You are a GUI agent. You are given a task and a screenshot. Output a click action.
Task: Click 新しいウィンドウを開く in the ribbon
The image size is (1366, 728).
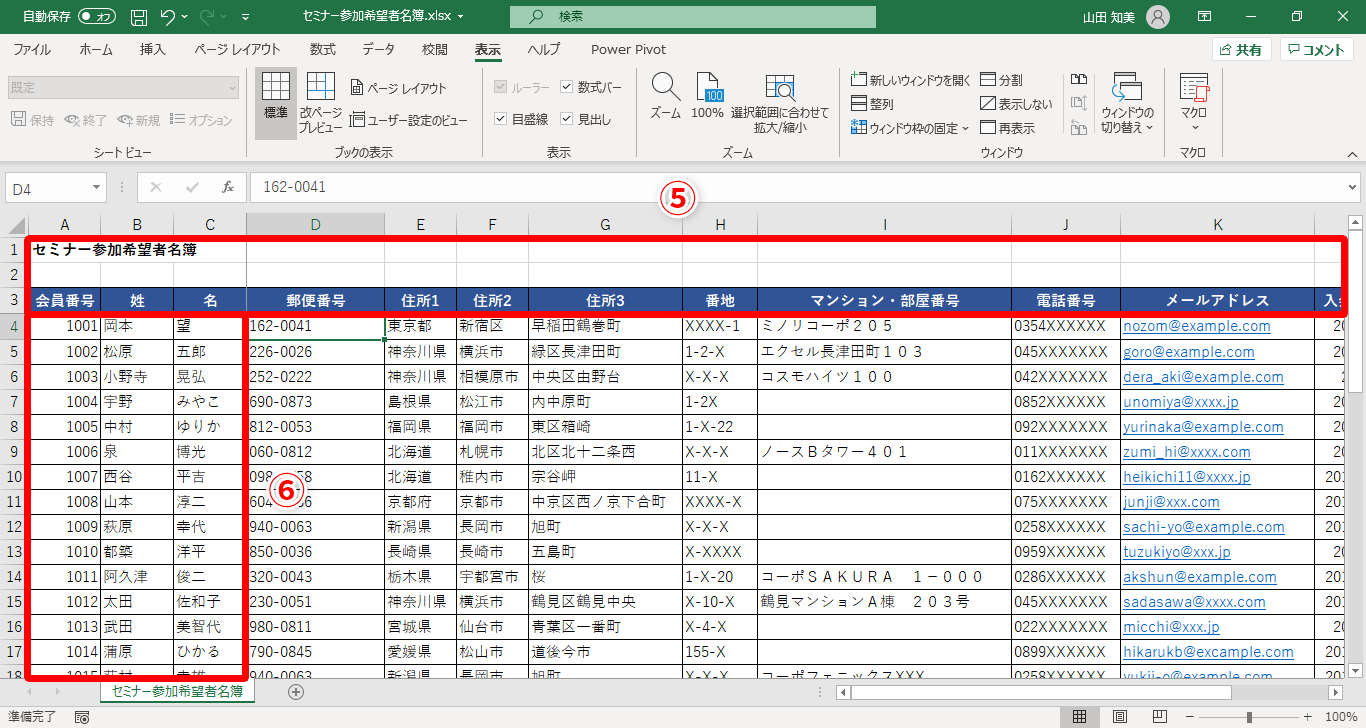(911, 80)
